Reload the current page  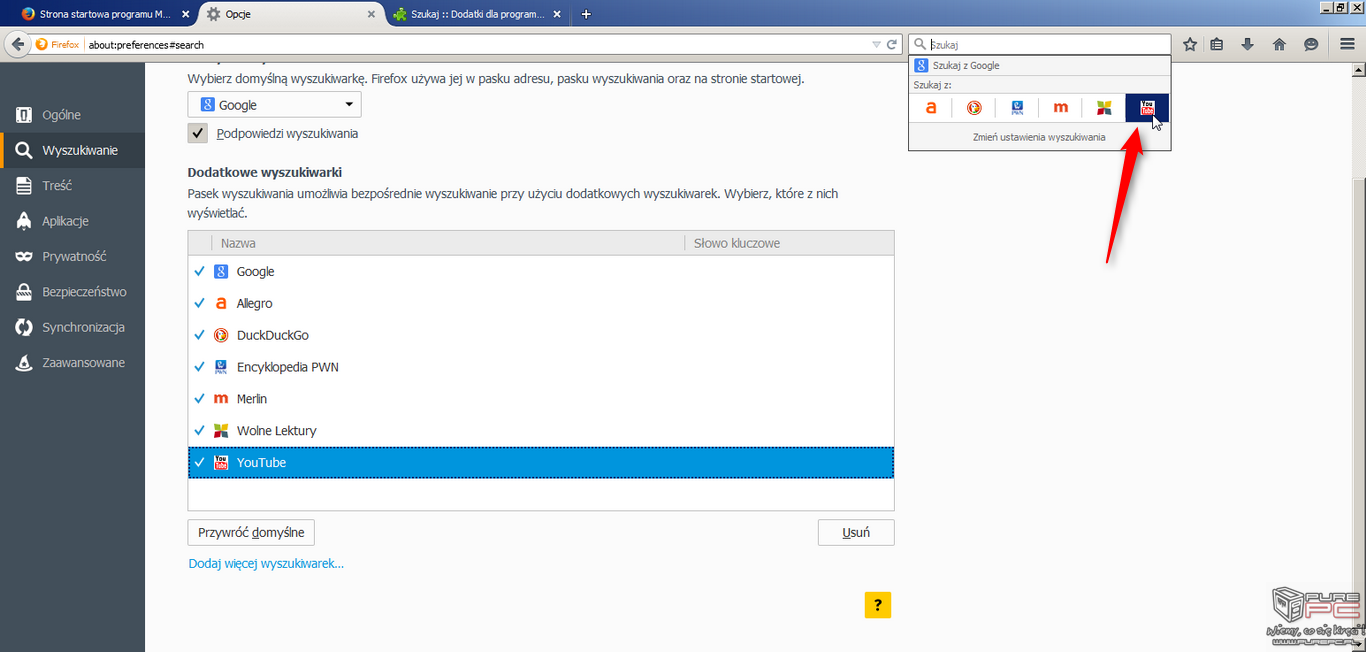[891, 44]
